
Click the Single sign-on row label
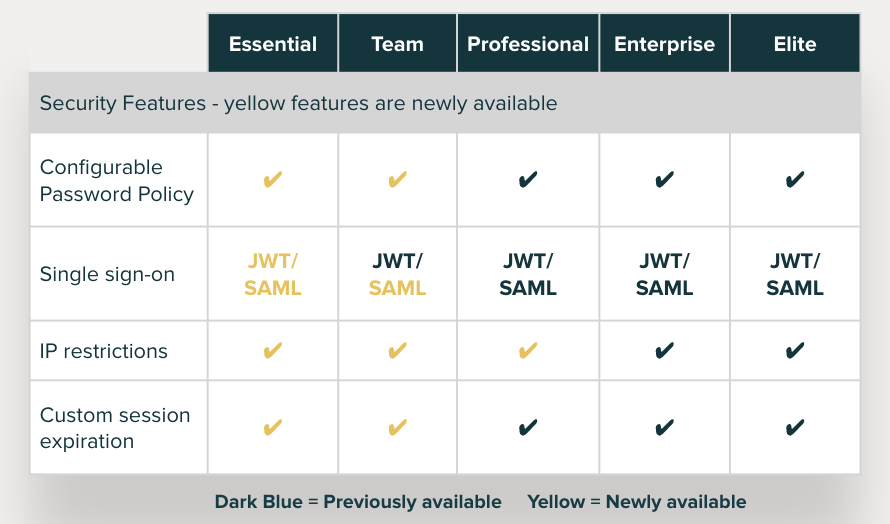[x=107, y=274]
